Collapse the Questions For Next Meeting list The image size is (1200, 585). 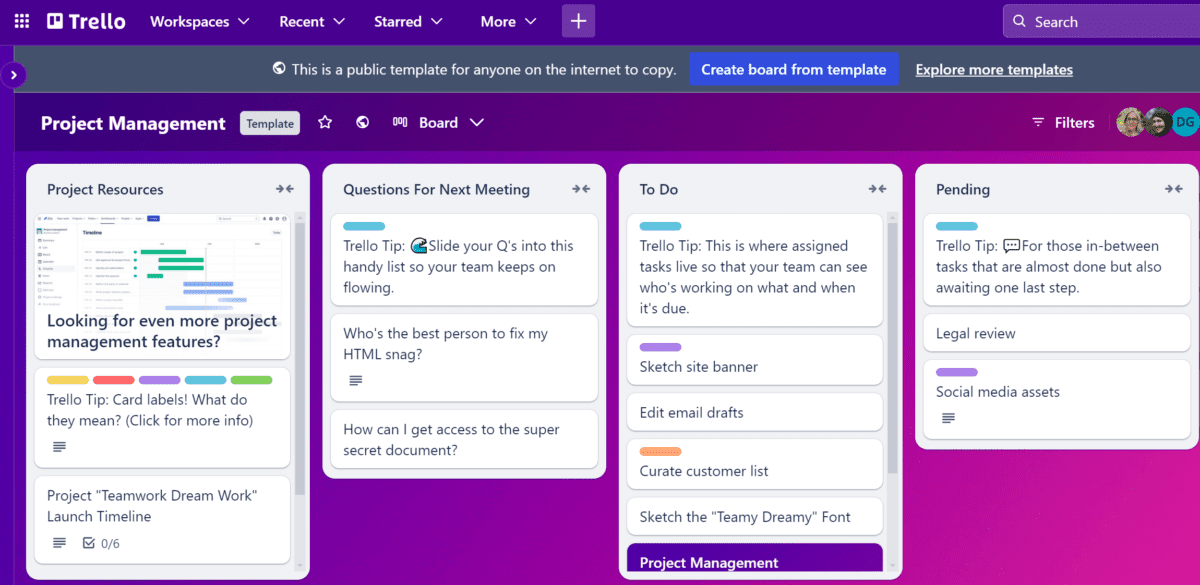pyautogui.click(x=581, y=189)
